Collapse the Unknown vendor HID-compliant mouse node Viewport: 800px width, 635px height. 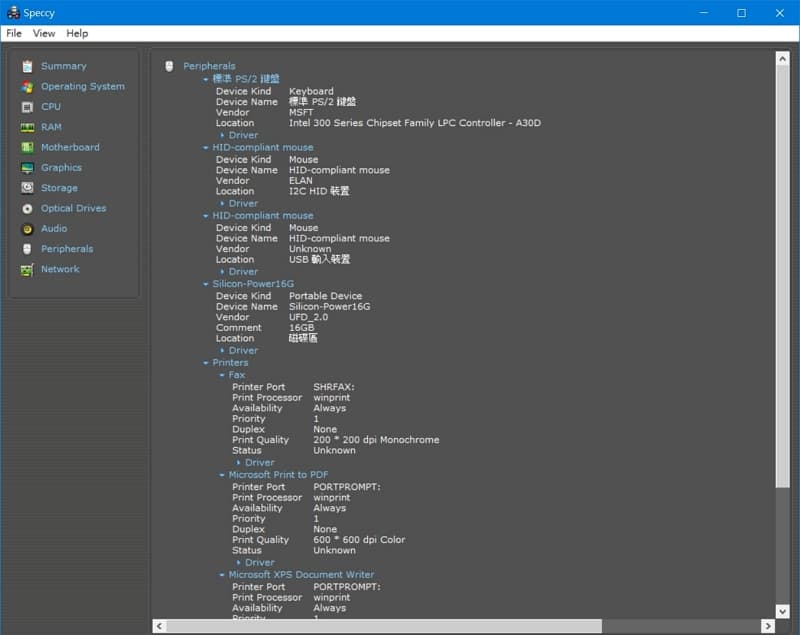click(206, 216)
